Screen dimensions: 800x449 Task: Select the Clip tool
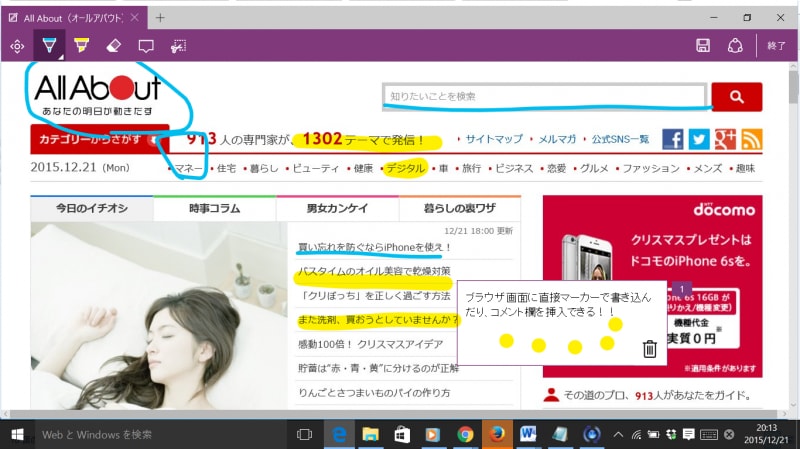tap(179, 45)
